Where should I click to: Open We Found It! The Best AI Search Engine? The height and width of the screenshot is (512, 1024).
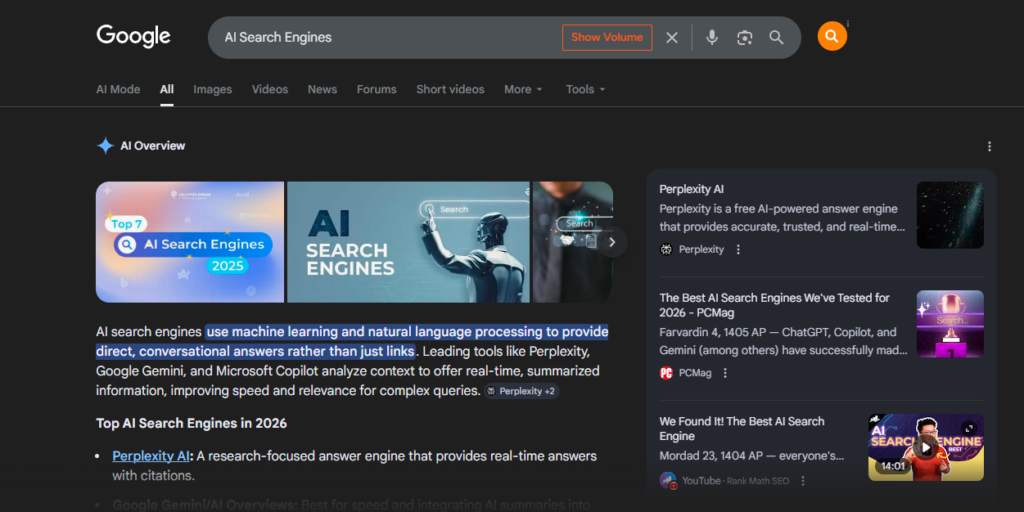pos(742,428)
